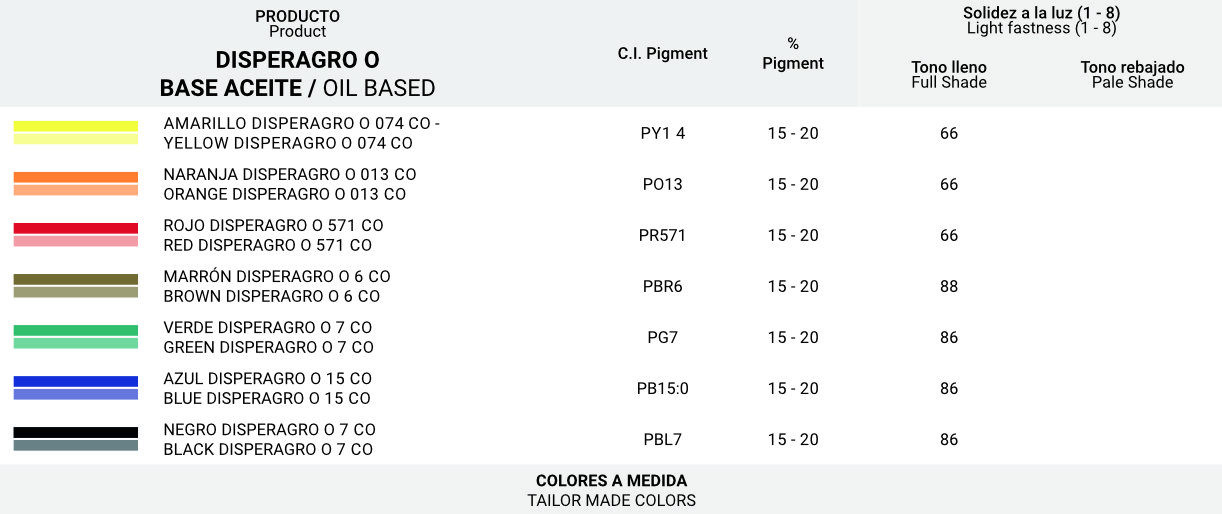Click the "DISPERAGRO O" product heading
Viewport: 1222px width, 514px height.
(297, 60)
